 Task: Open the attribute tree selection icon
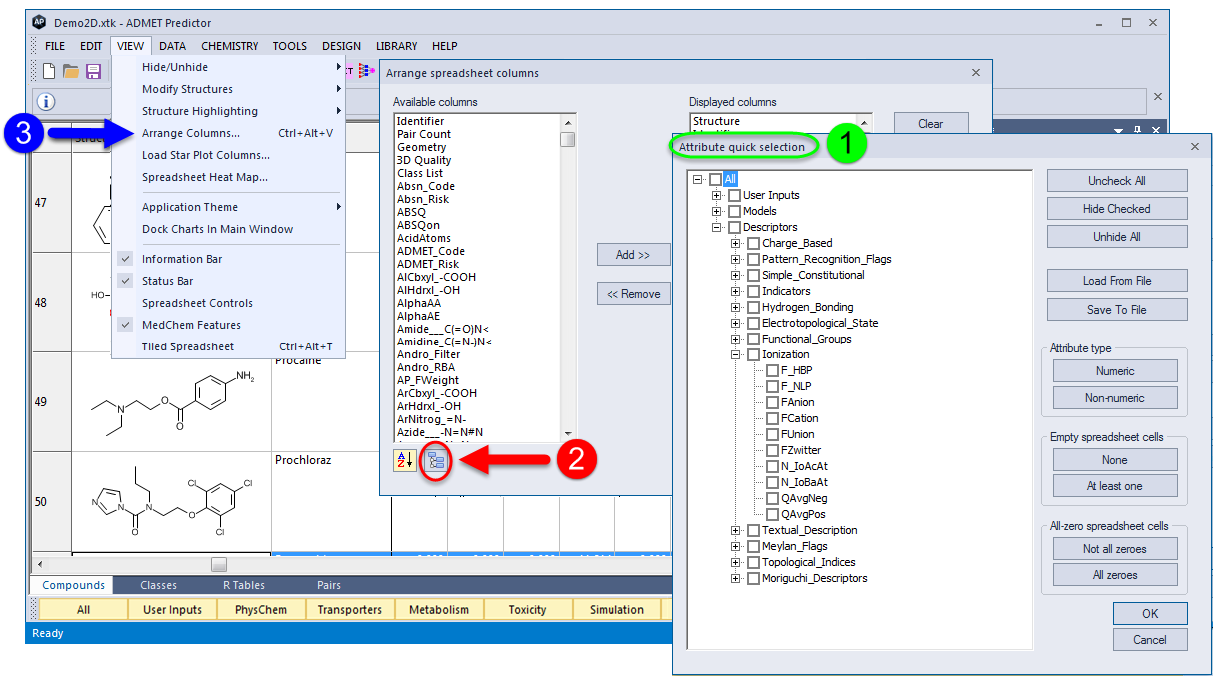435,460
